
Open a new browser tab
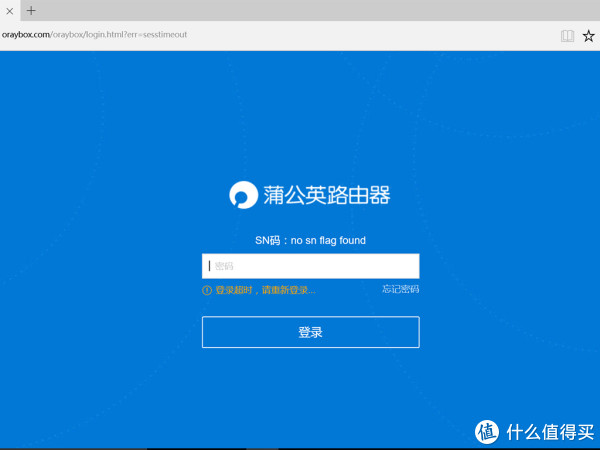pos(31,10)
